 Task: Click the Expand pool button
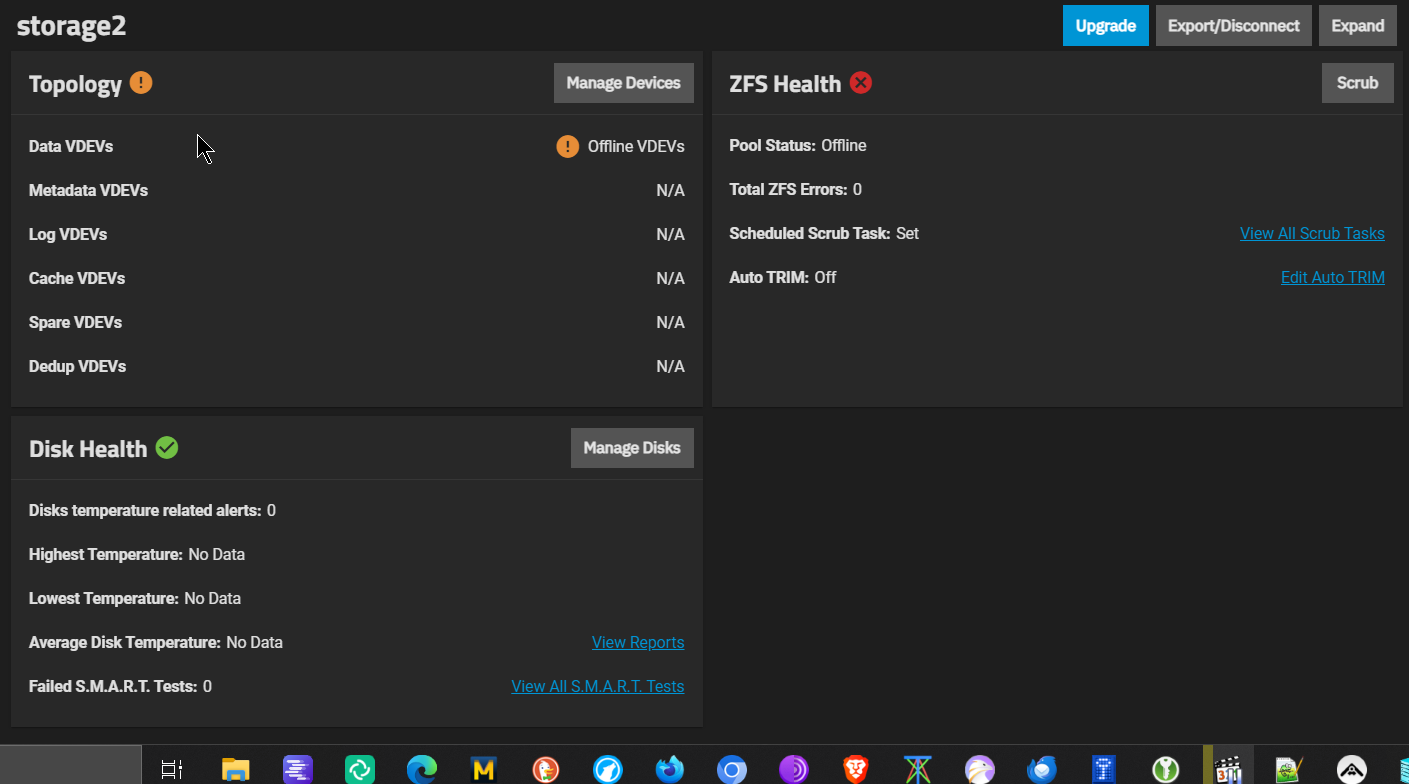[1357, 26]
